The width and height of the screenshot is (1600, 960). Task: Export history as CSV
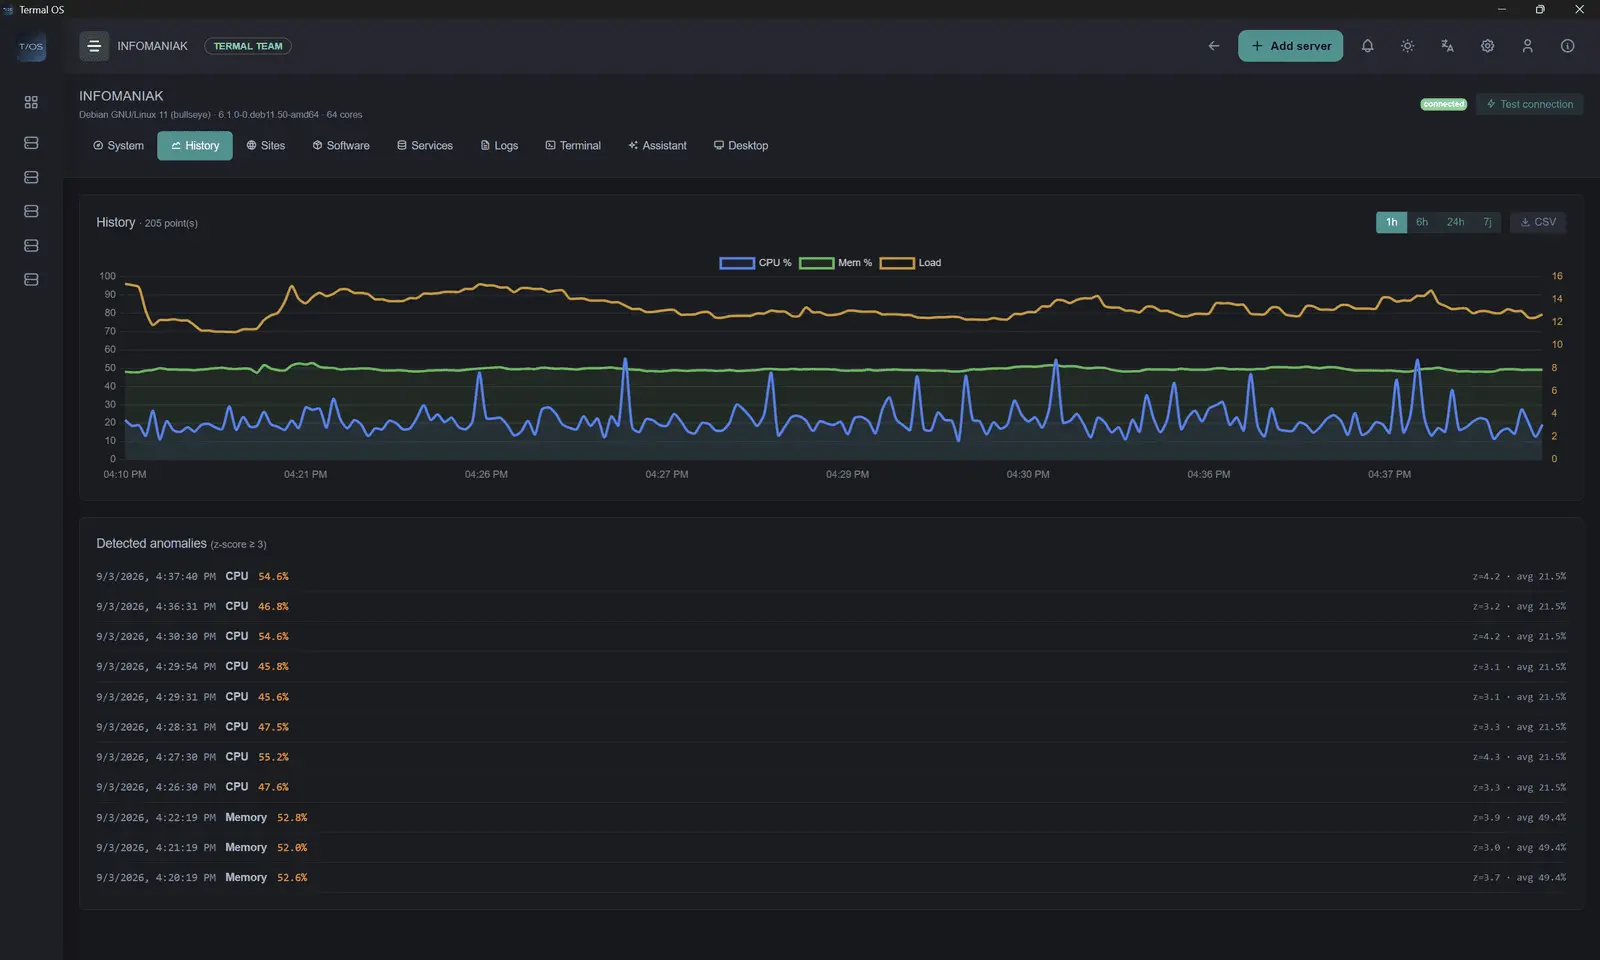1538,222
